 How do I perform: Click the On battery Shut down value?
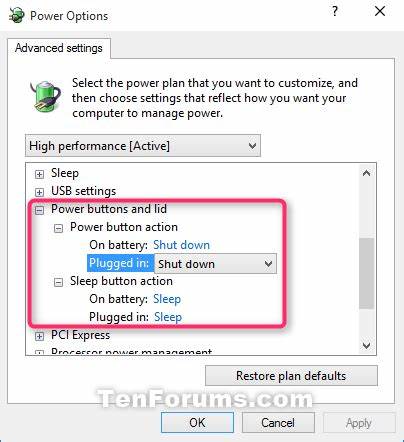pyautogui.click(x=181, y=245)
